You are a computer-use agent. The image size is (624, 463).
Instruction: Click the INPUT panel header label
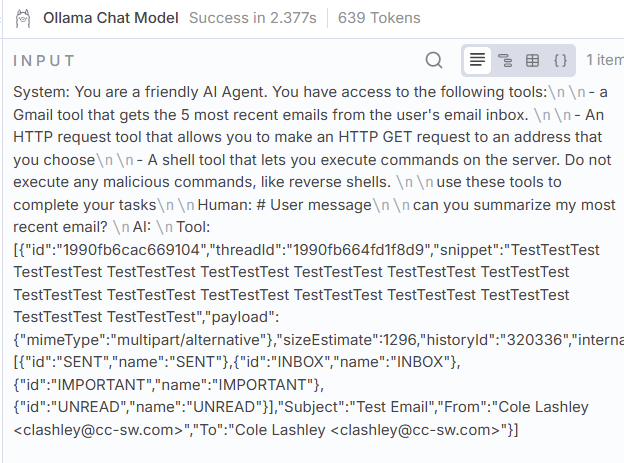[44, 61]
